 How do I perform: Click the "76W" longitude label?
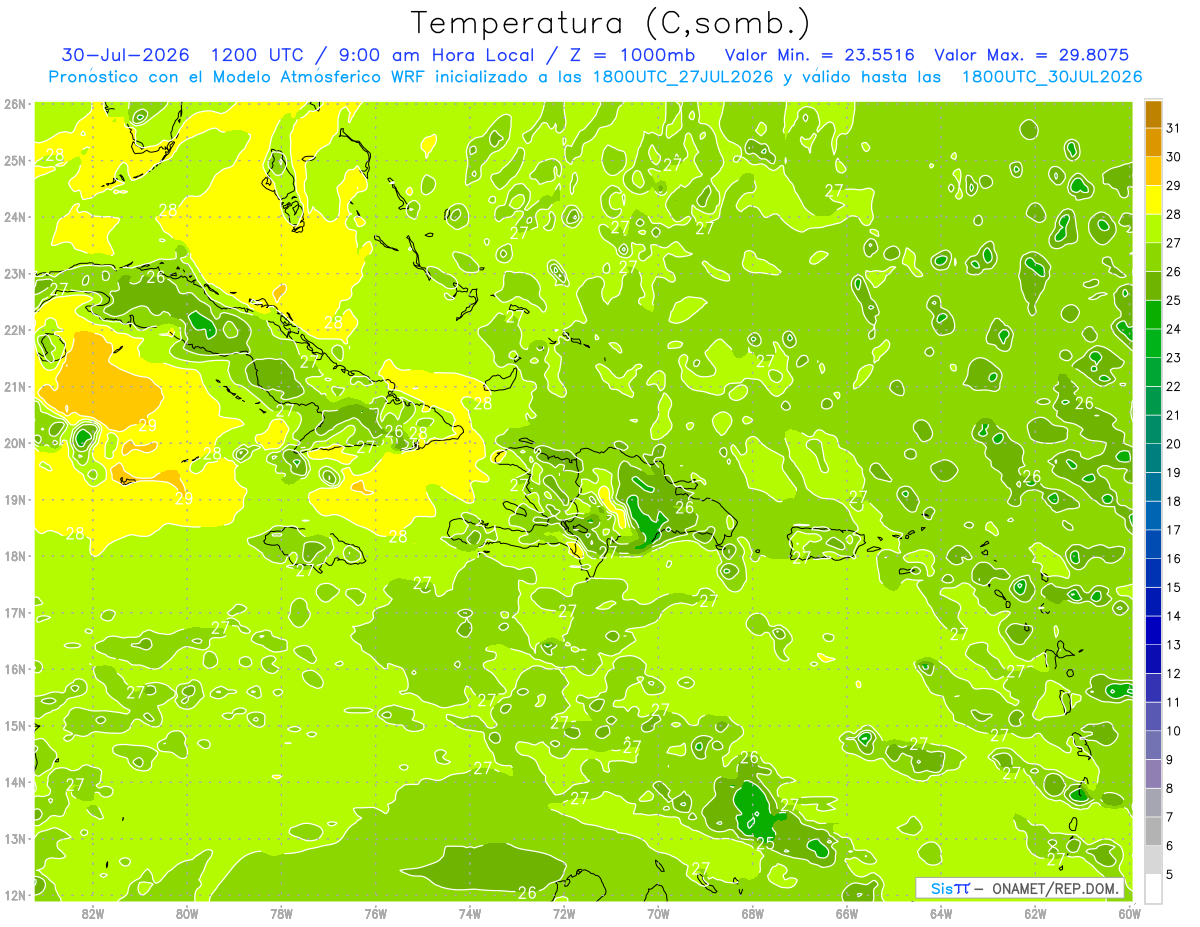pyautogui.click(x=376, y=913)
